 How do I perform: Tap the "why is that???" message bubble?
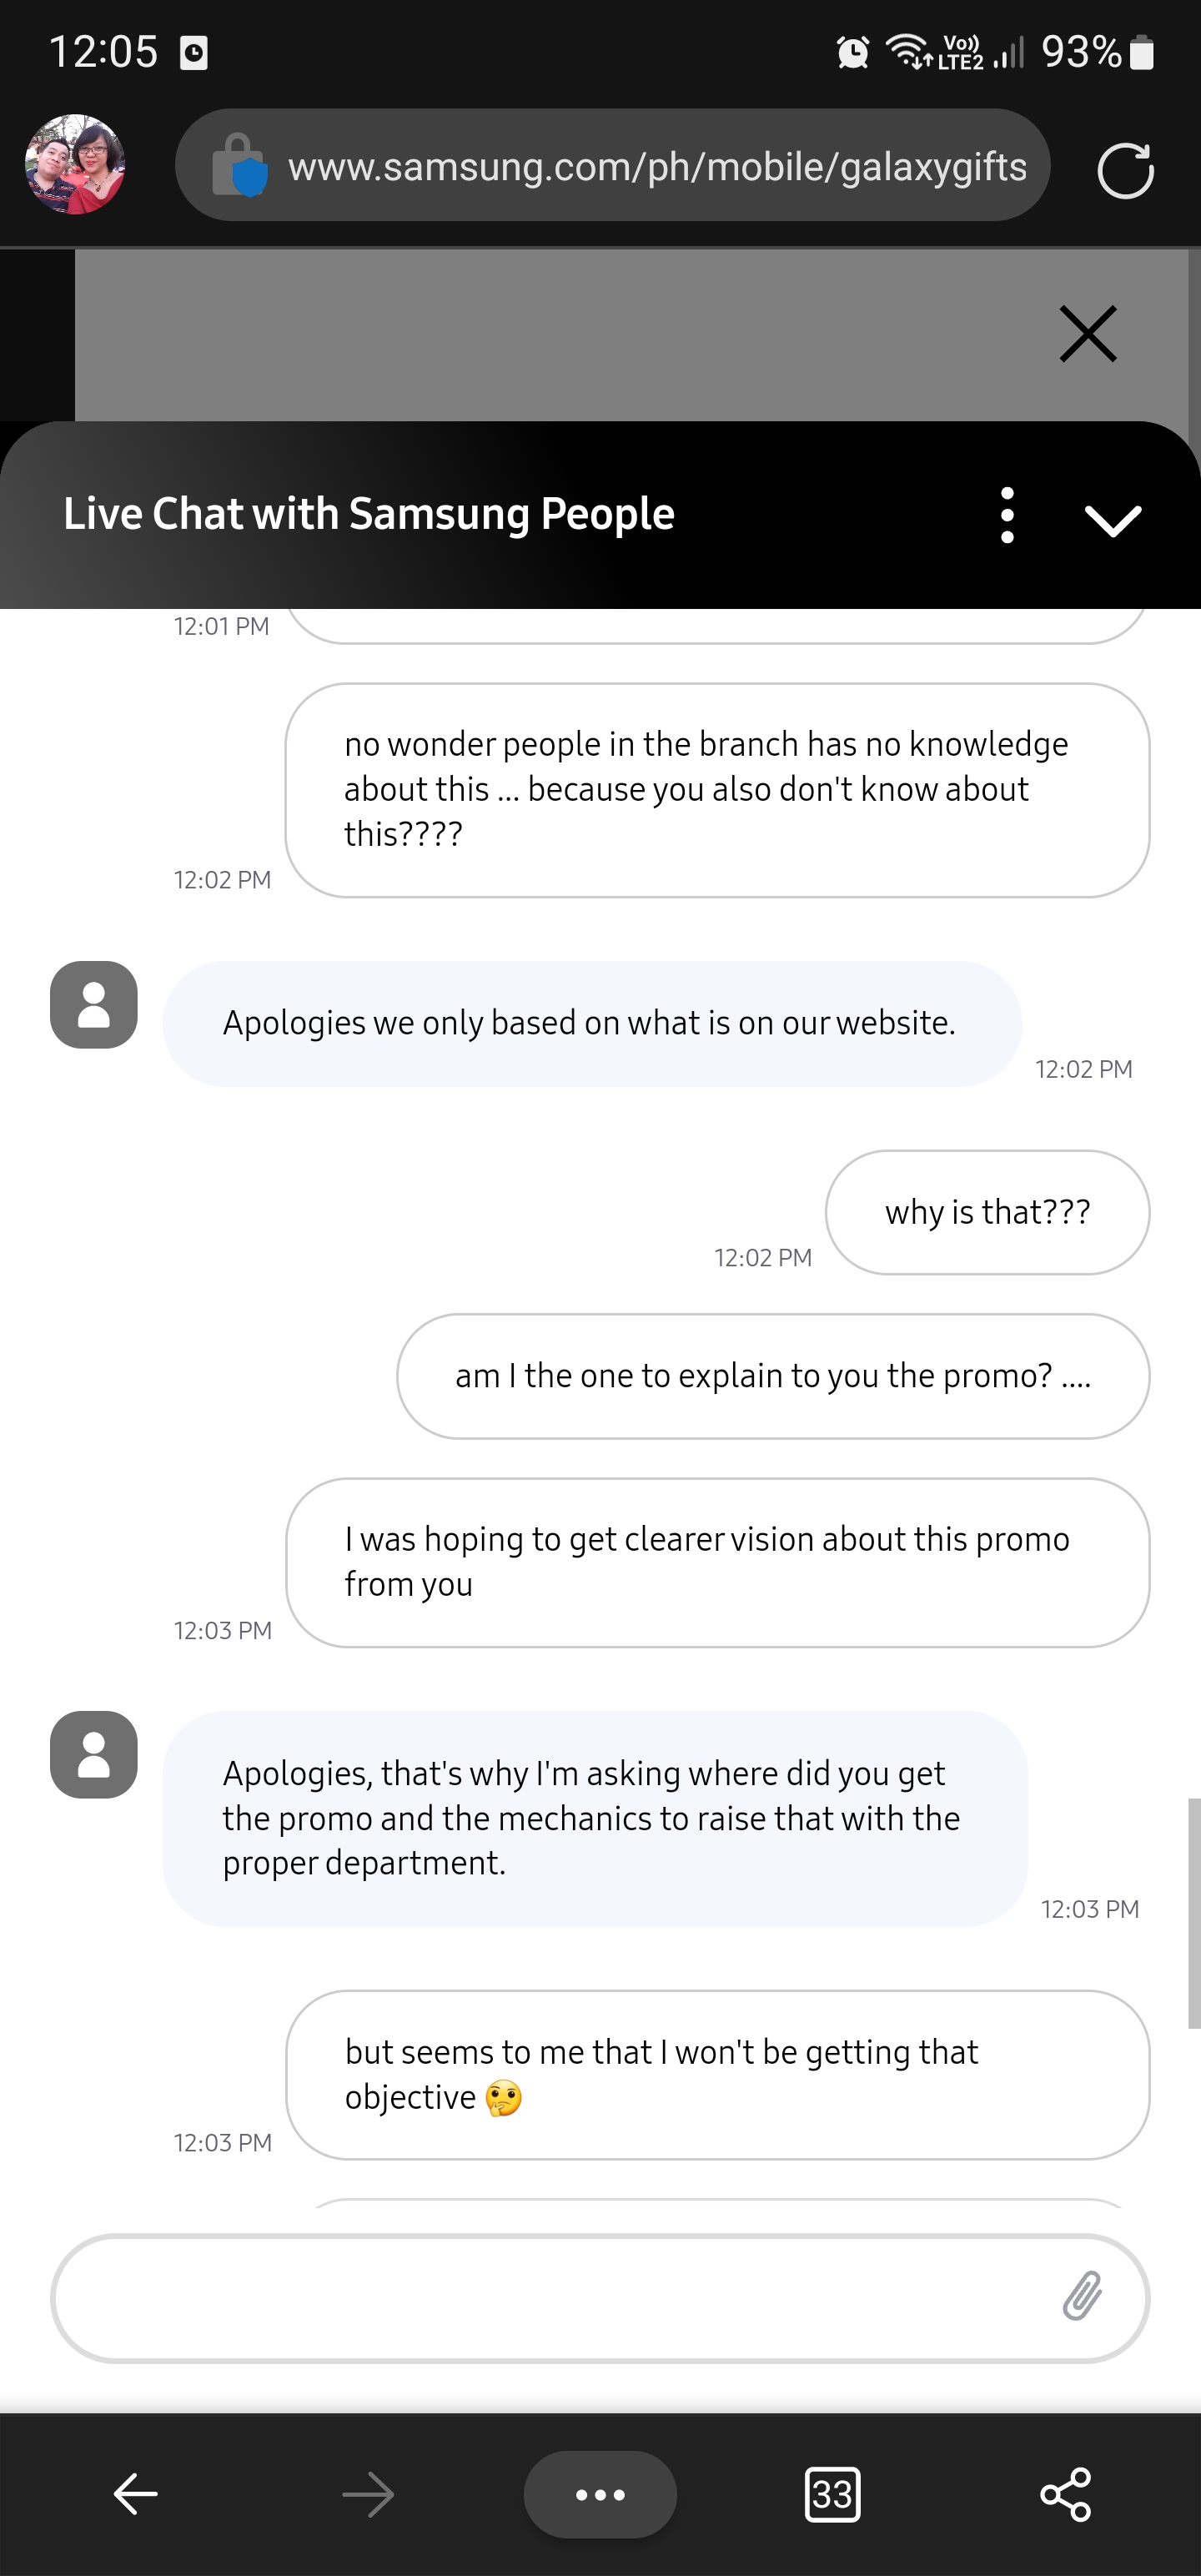coord(987,1212)
